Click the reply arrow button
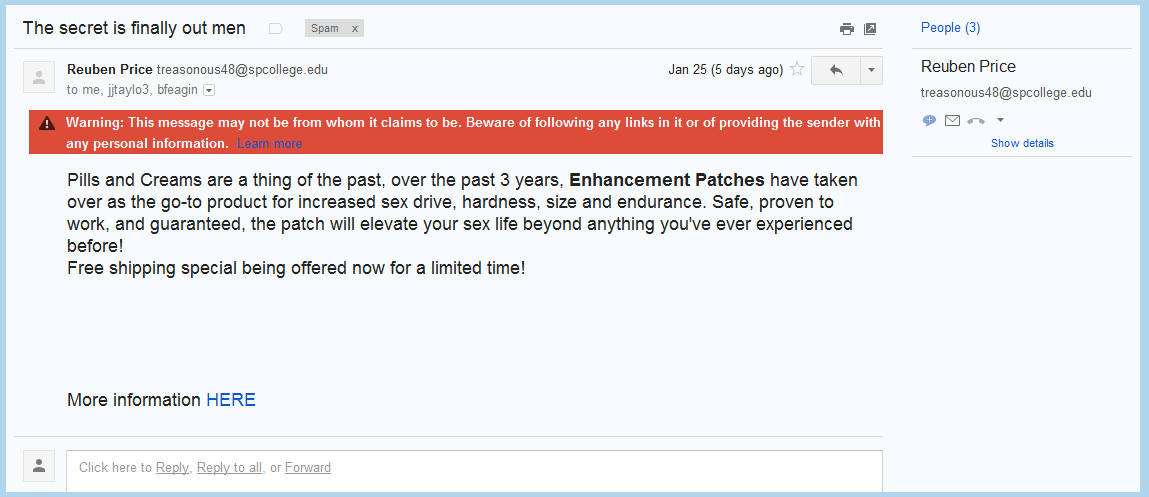The width and height of the screenshot is (1149, 497). coord(836,70)
